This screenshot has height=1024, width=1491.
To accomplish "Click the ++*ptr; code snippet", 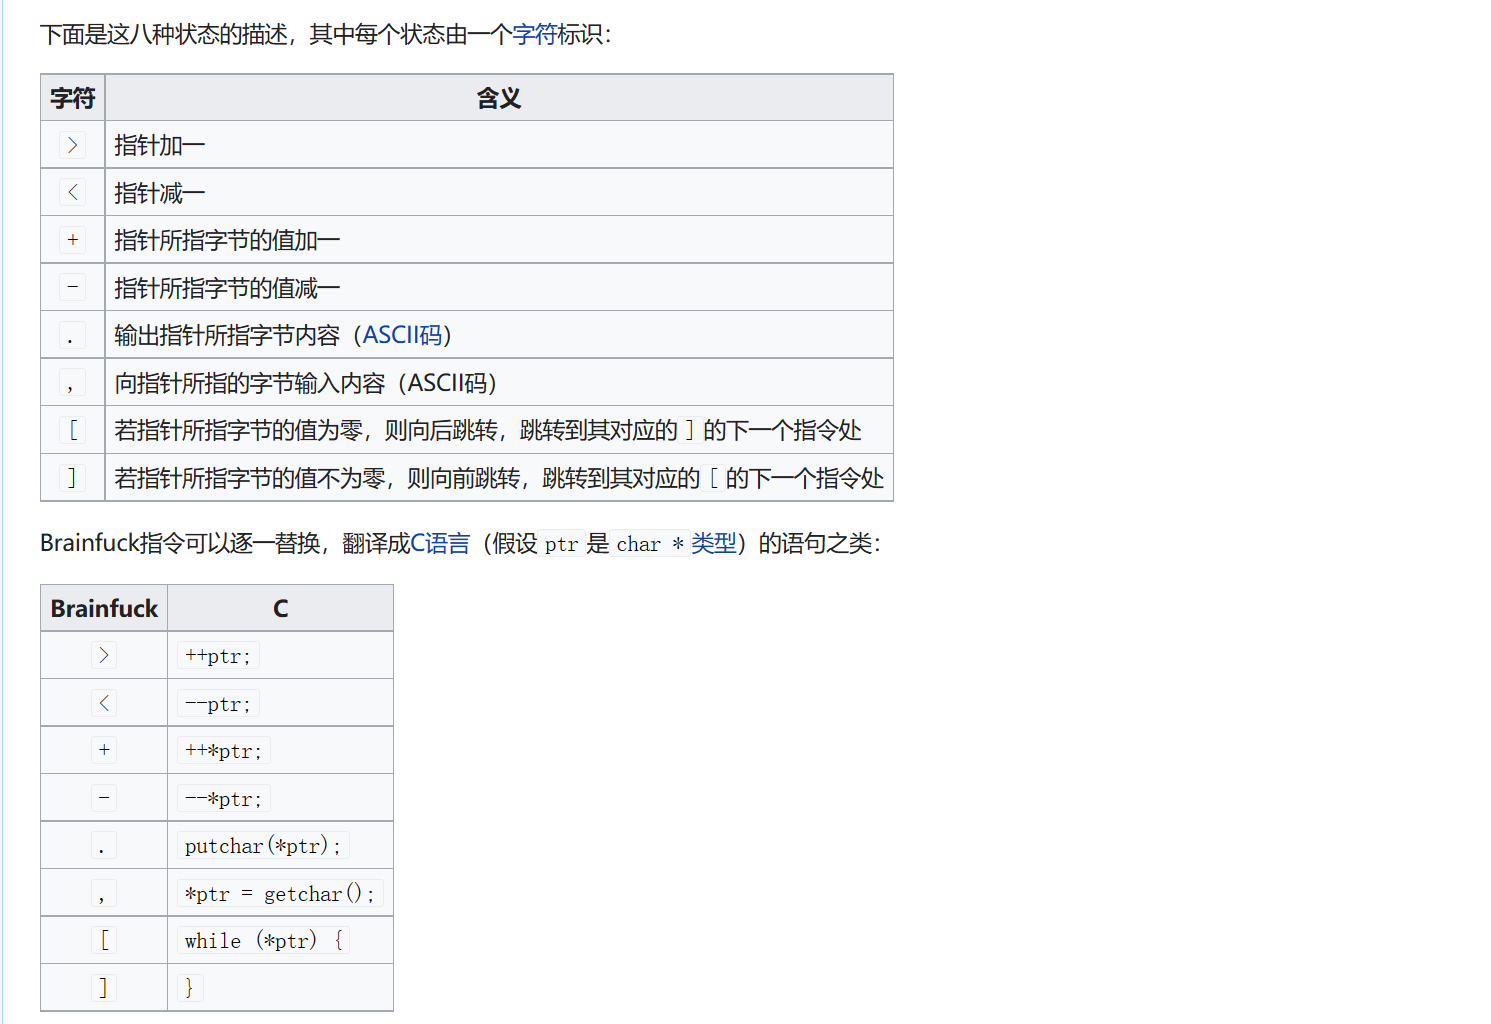I will point(223,751).
